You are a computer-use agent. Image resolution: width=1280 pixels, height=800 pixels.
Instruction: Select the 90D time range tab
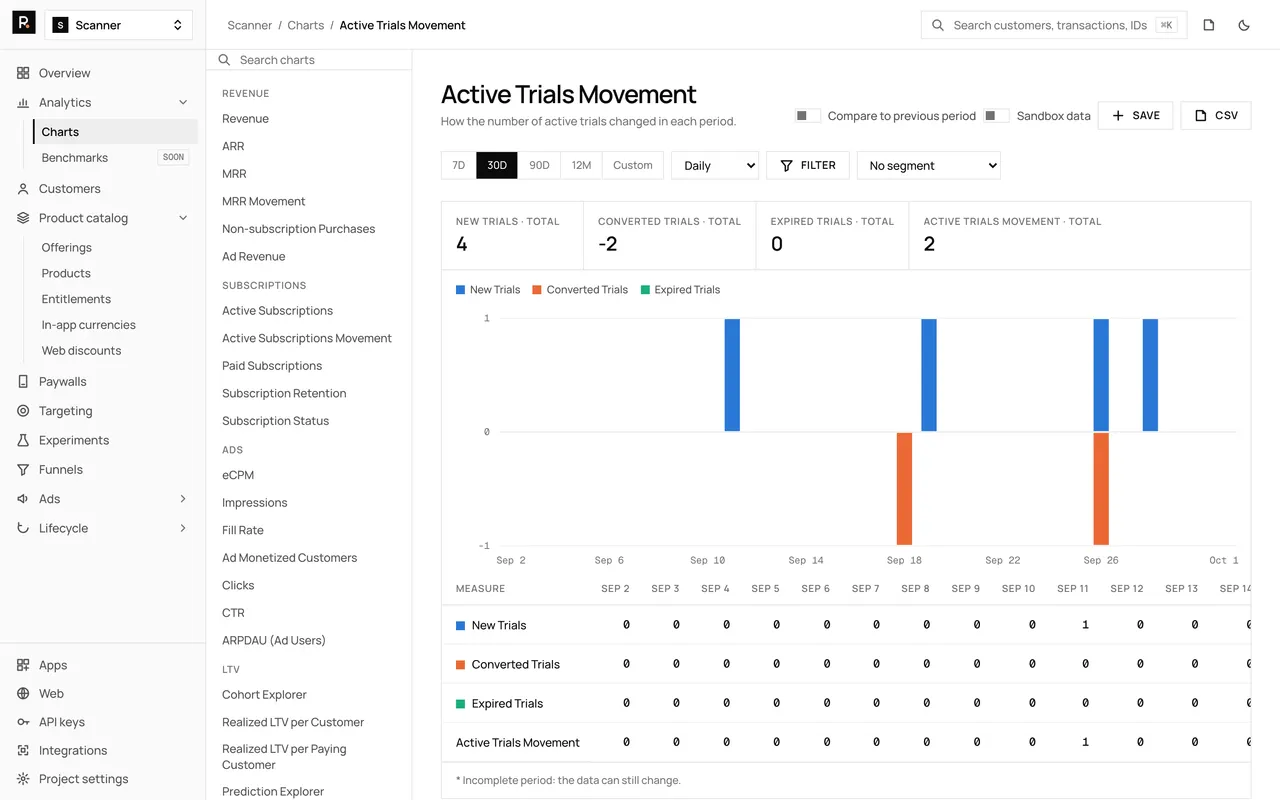539,165
